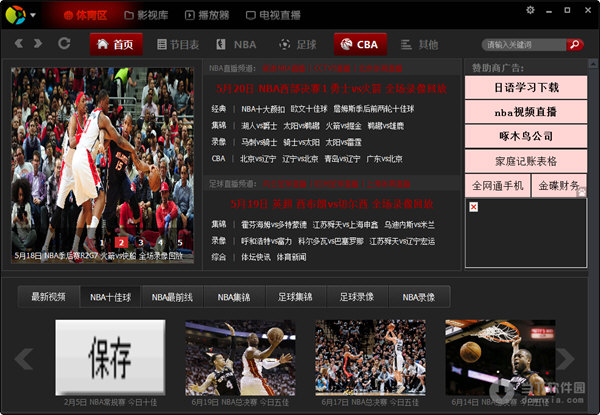Open the 广东vs北京 CBA link
The height and width of the screenshot is (415, 600).
pos(385,159)
